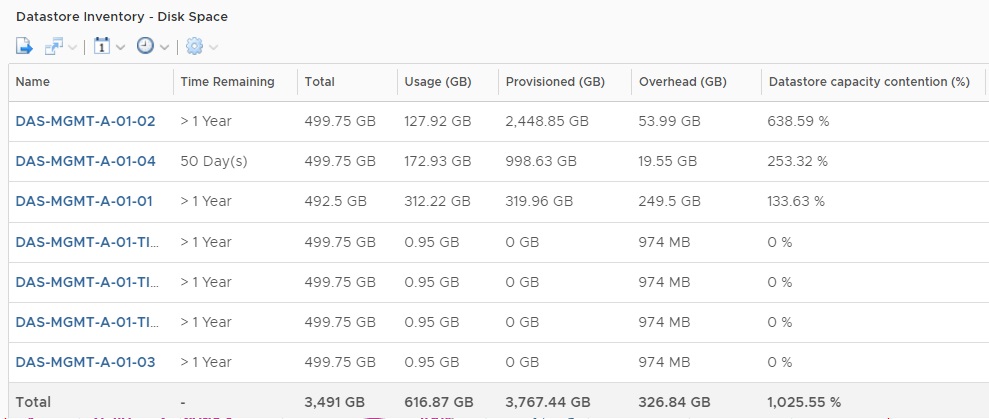Expand dropdown arrow next to clock icon
Viewport: 989px width, 419px height.
tap(164, 47)
